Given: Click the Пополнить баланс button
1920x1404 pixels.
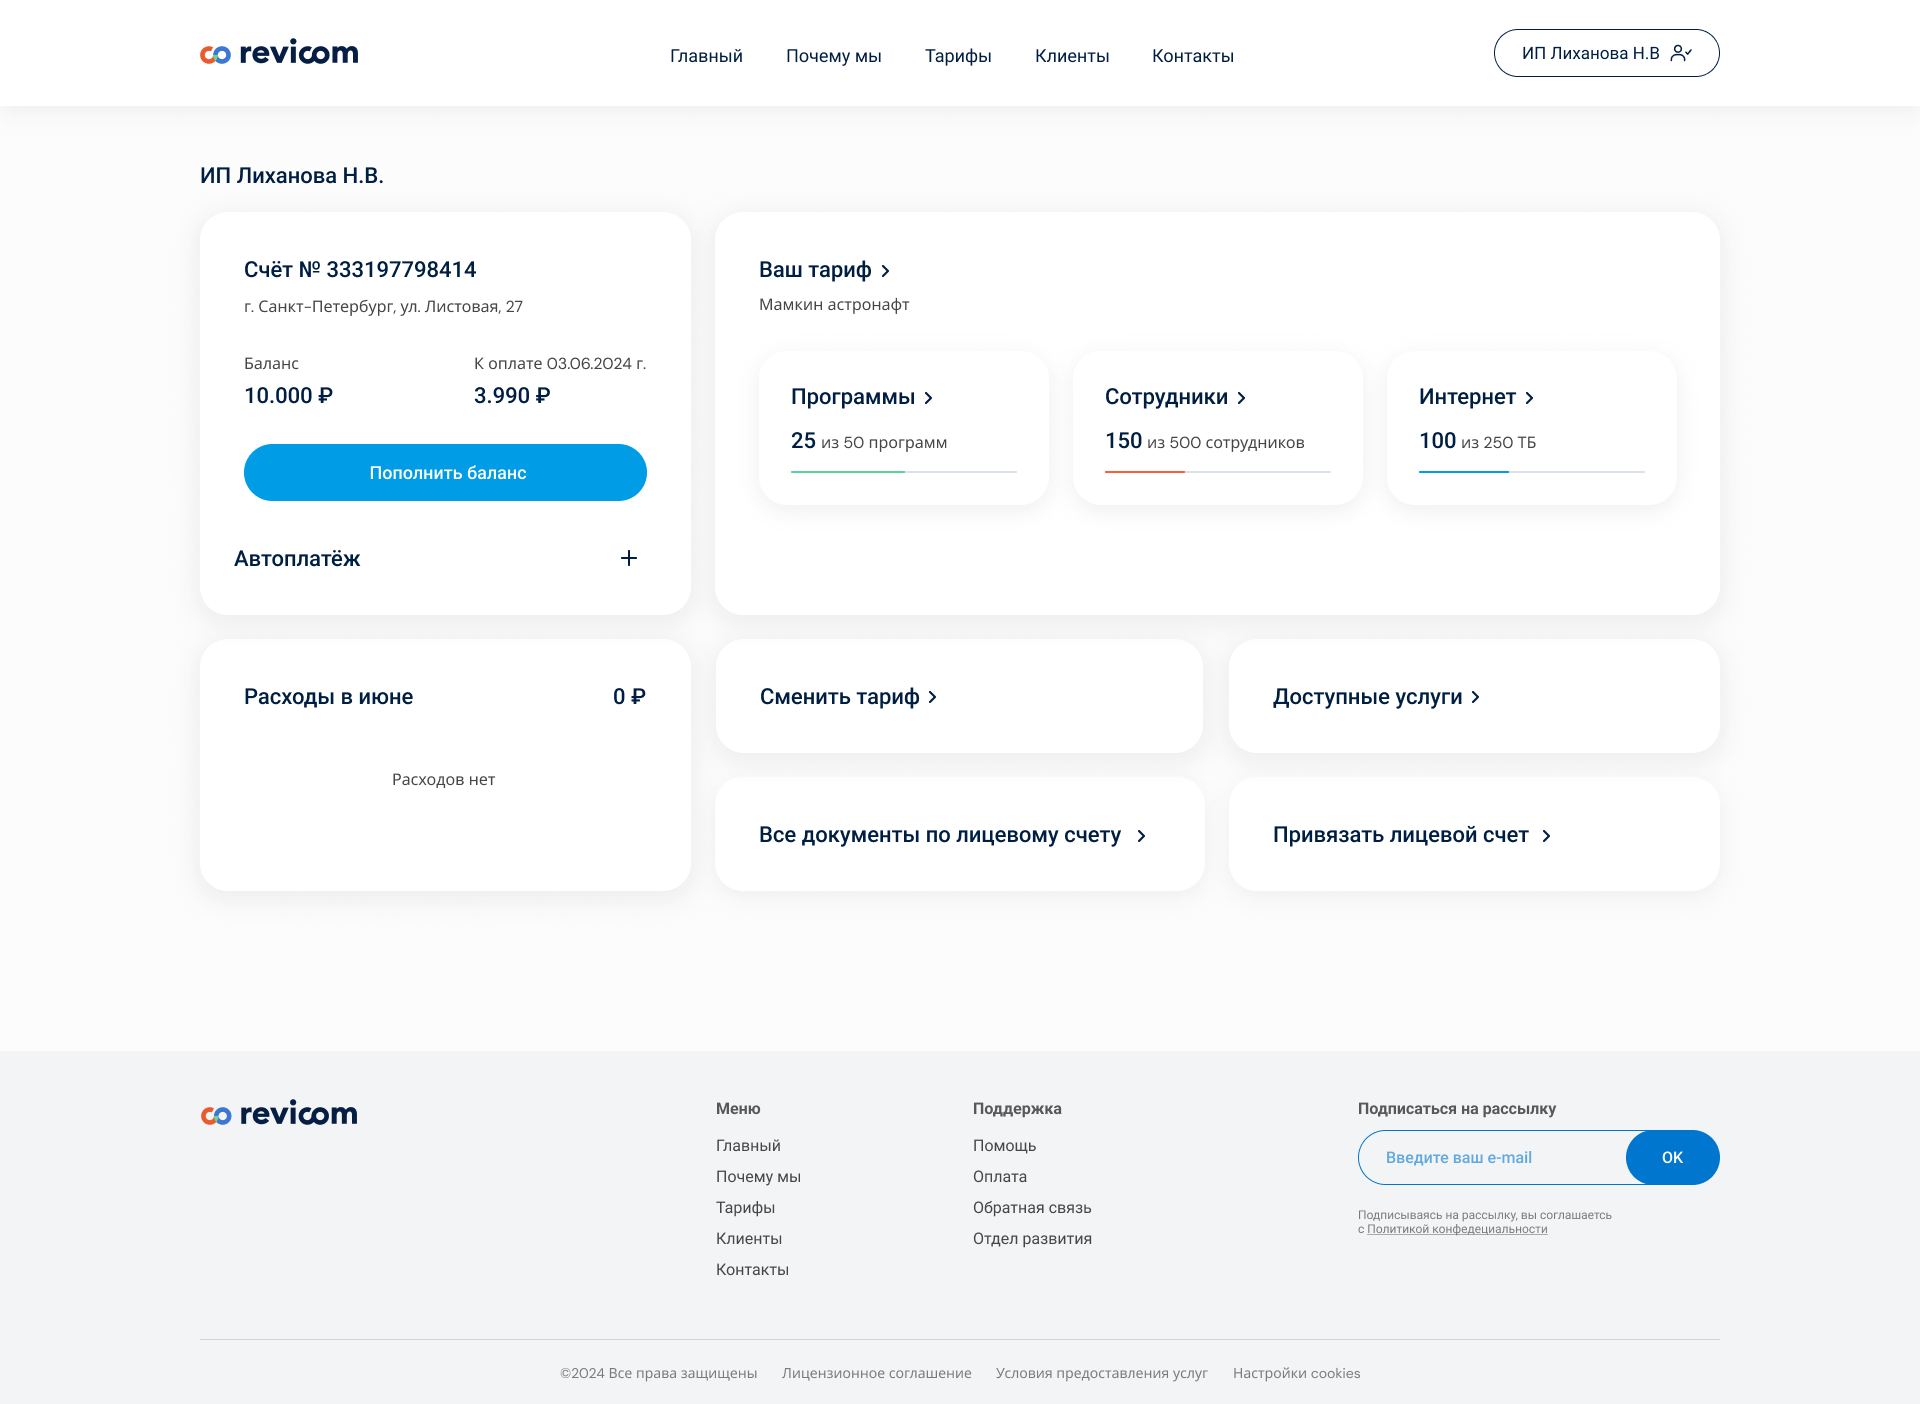Looking at the screenshot, I should [445, 472].
